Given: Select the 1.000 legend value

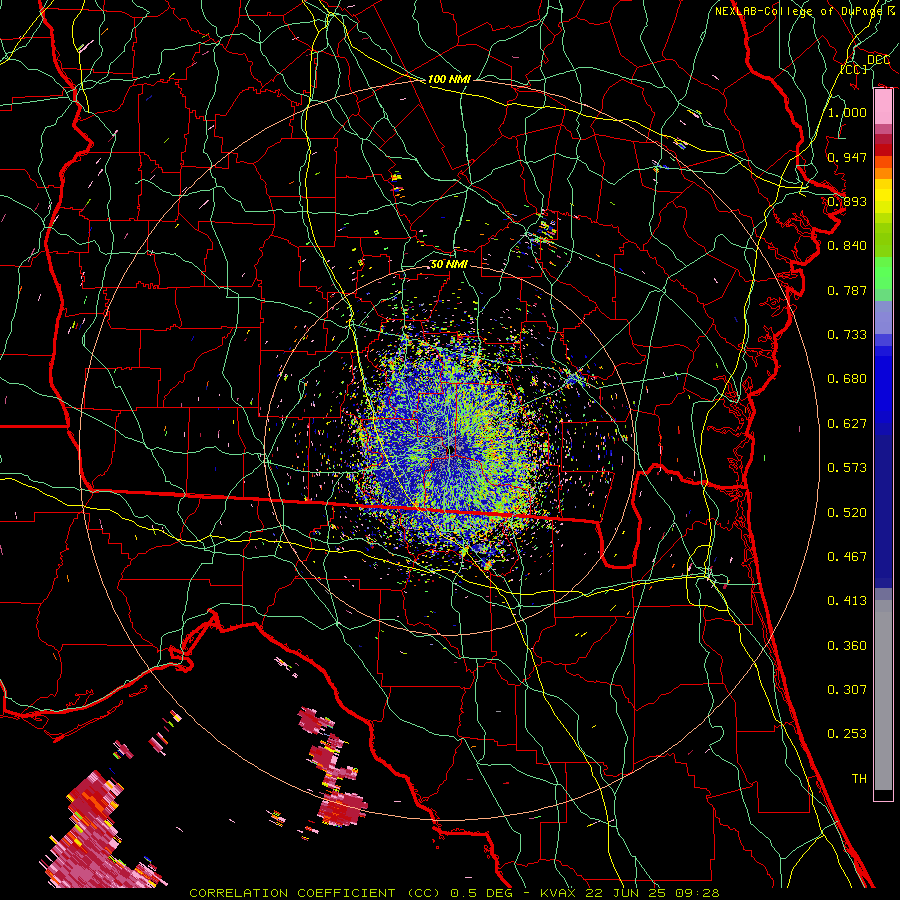Looking at the screenshot, I should [x=847, y=112].
